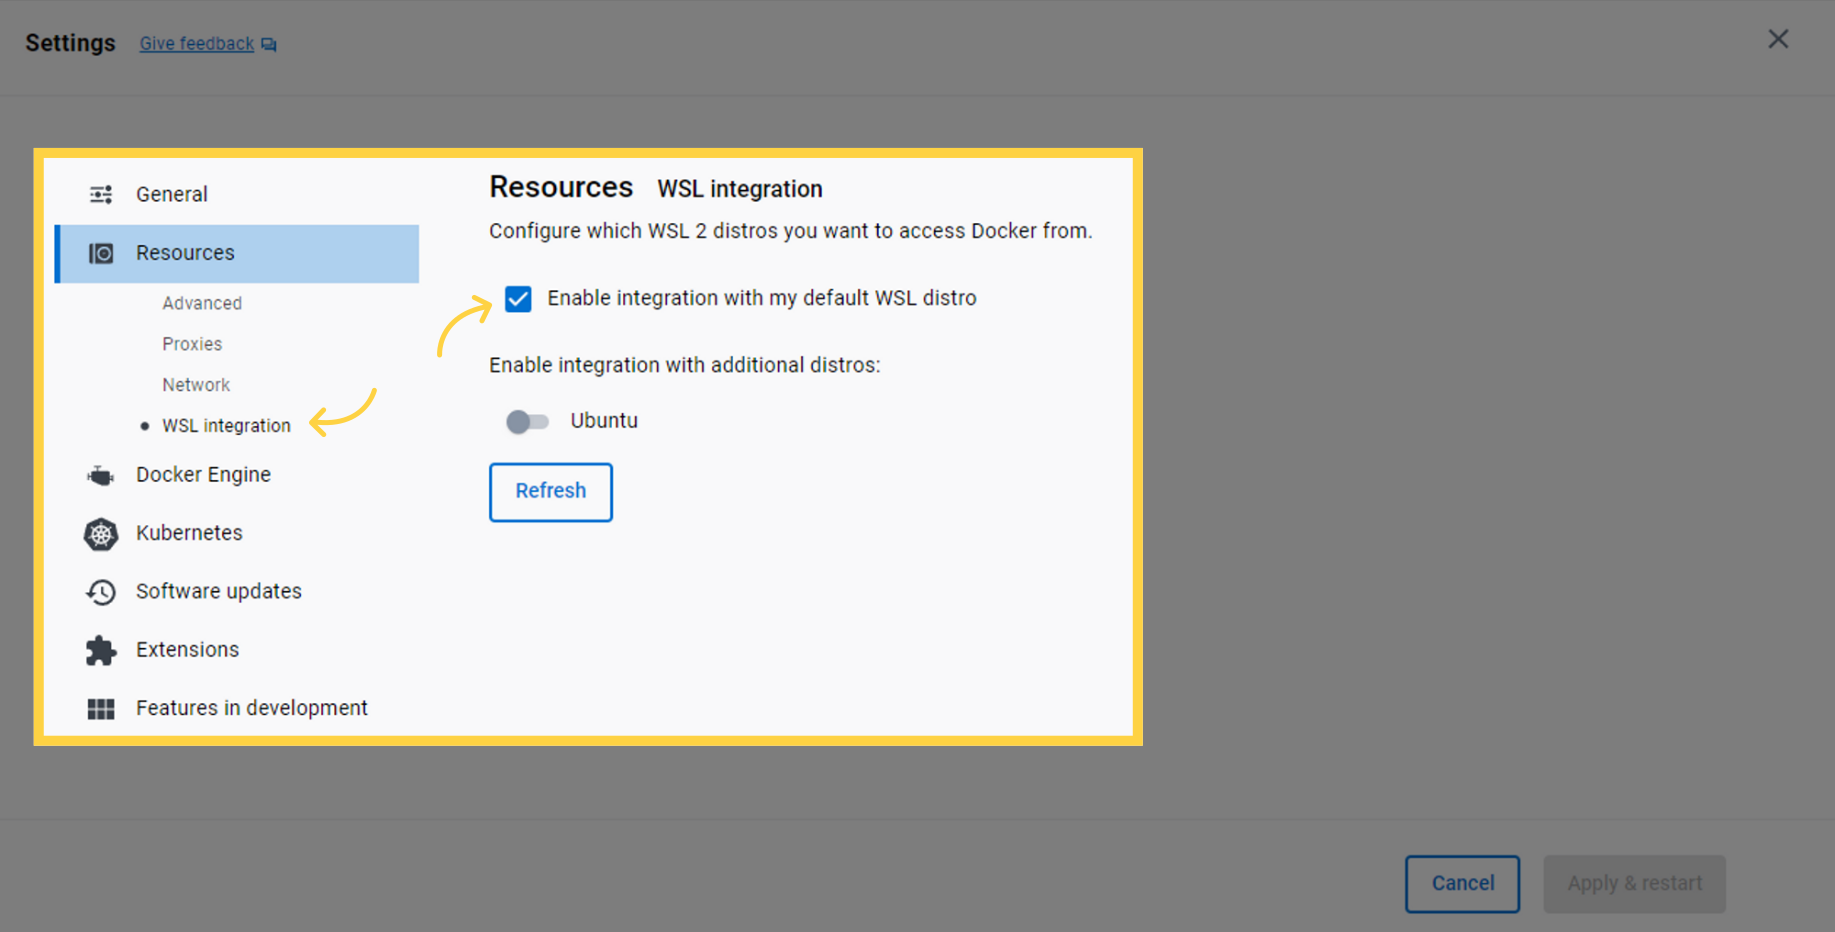Click the Extensions puzzle piece icon
The image size is (1835, 932).
[x=101, y=650]
